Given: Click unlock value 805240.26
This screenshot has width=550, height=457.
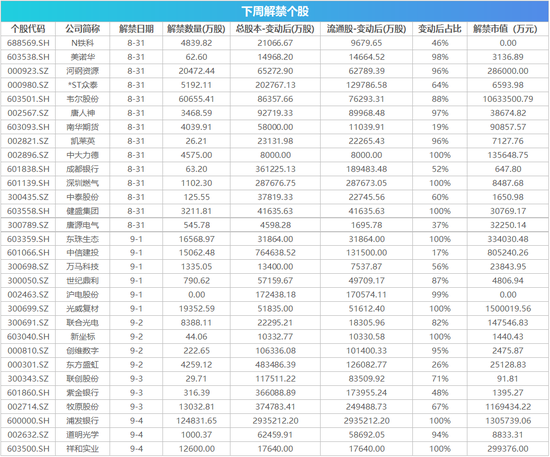Looking at the screenshot, I should tap(508, 253).
